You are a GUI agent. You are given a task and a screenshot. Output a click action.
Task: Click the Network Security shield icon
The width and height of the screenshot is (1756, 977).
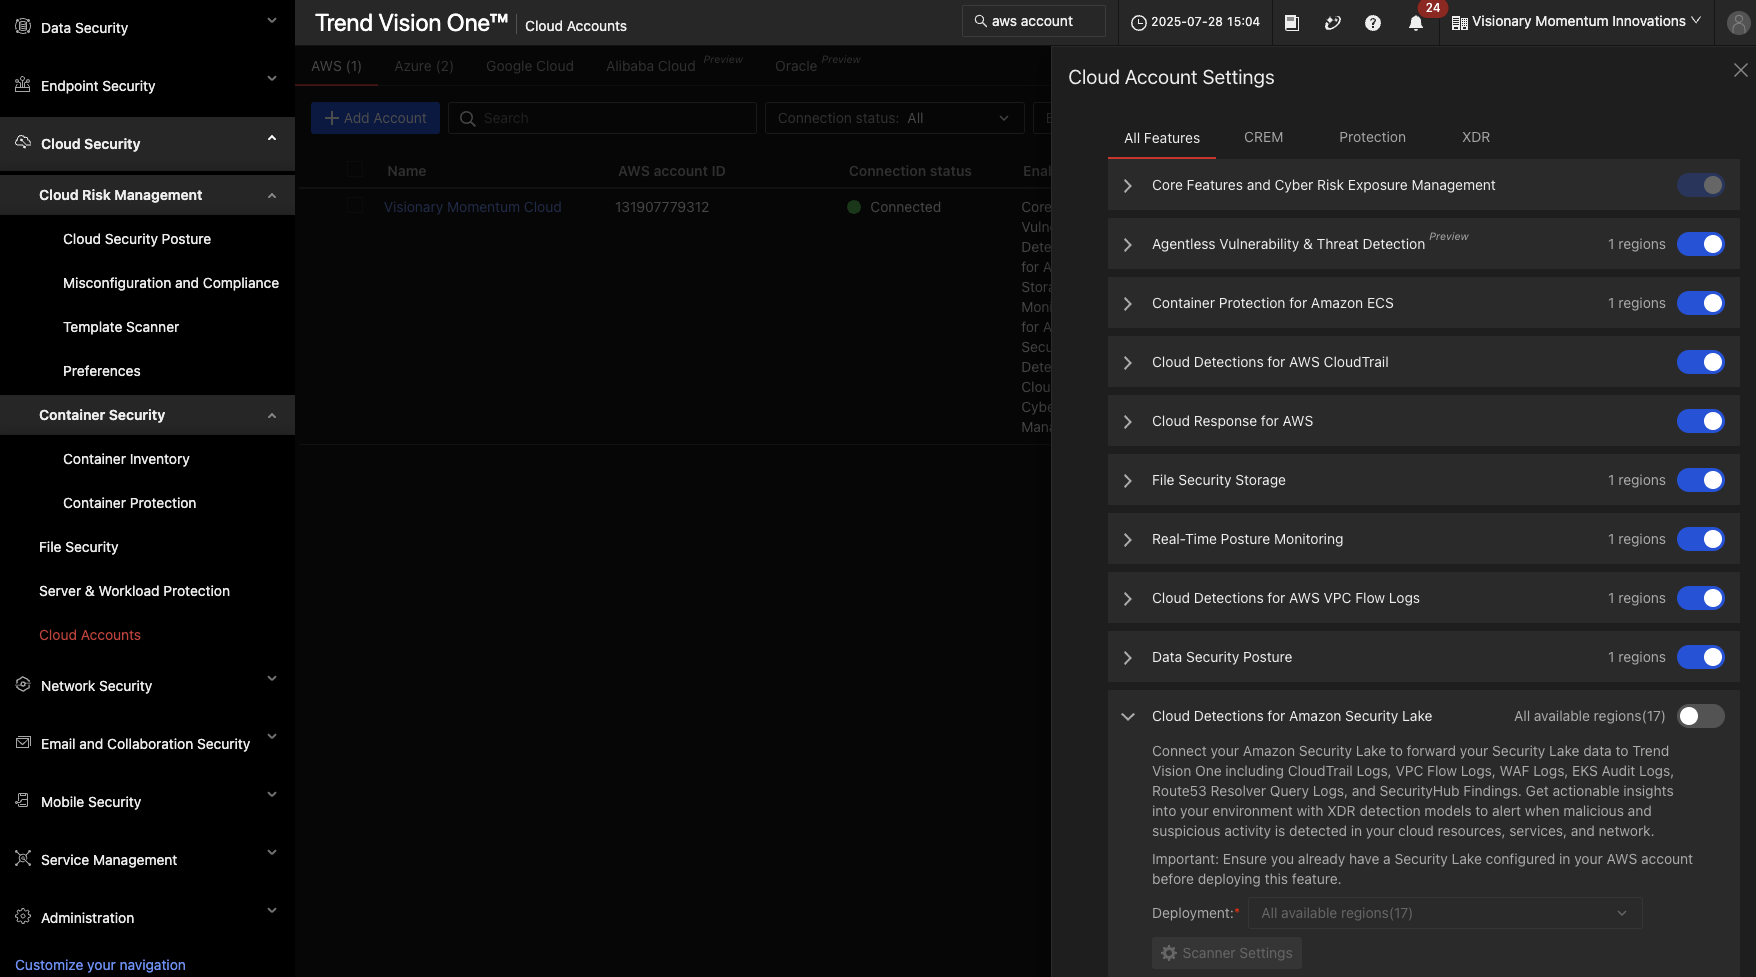pos(23,685)
